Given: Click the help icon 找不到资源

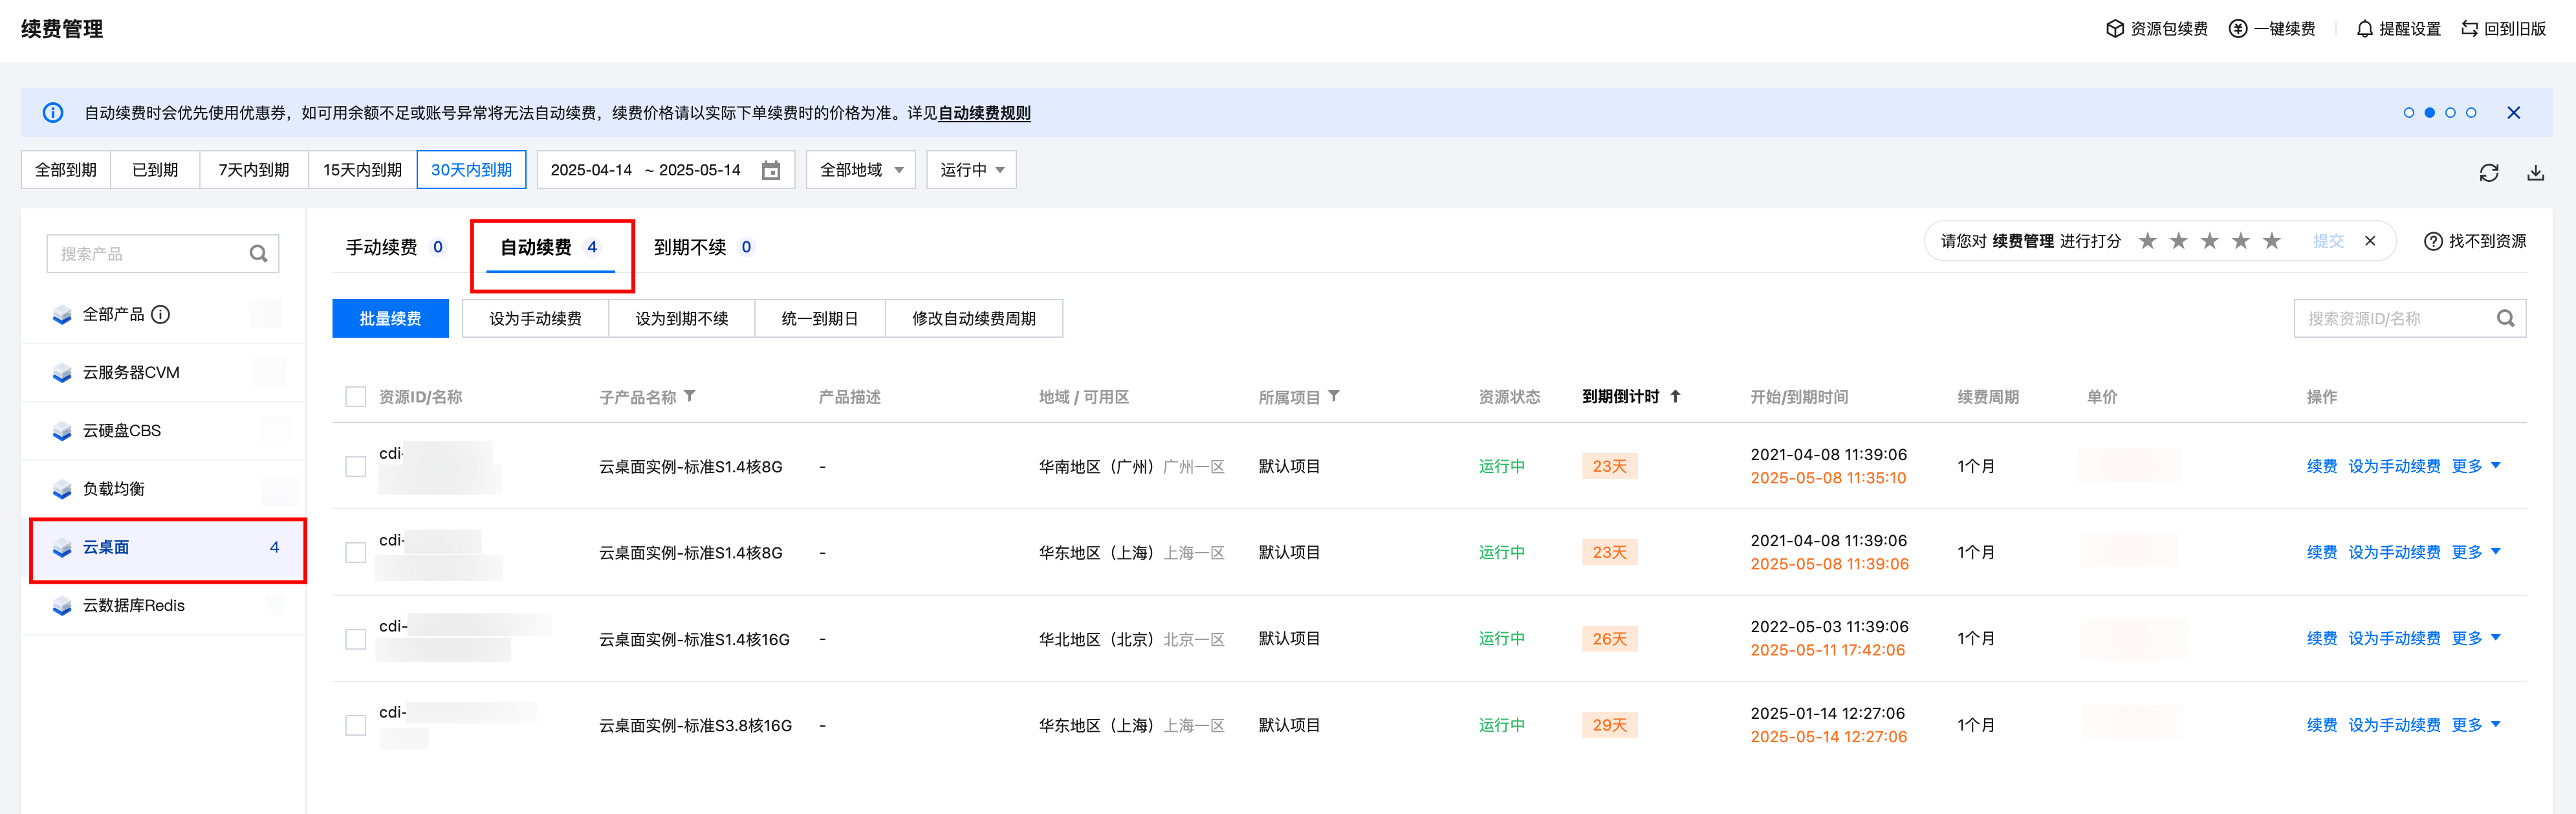Looking at the screenshot, I should [x=2433, y=242].
